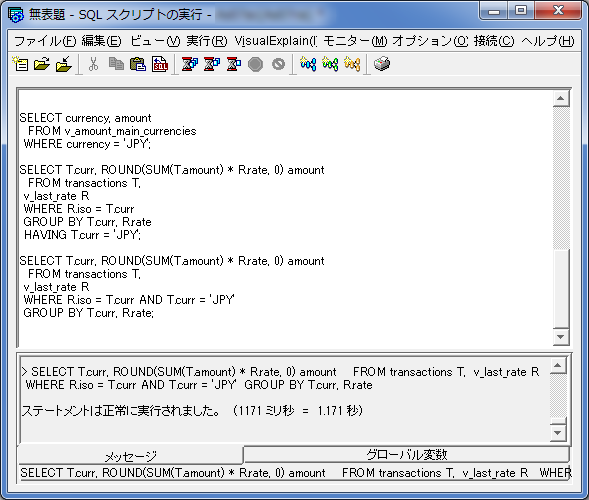Save the script with the save icon
Viewport: 589px width, 500px height.
64,64
